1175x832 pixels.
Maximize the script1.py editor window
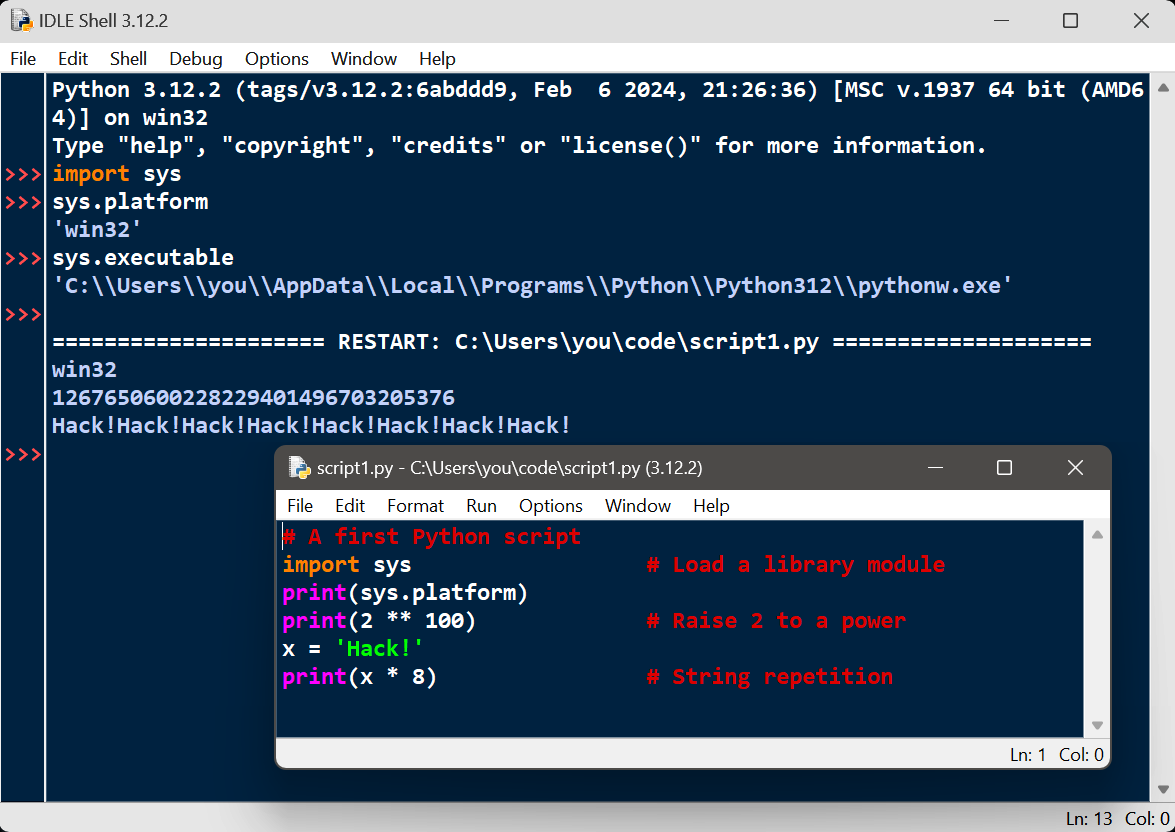pyautogui.click(x=1004, y=467)
